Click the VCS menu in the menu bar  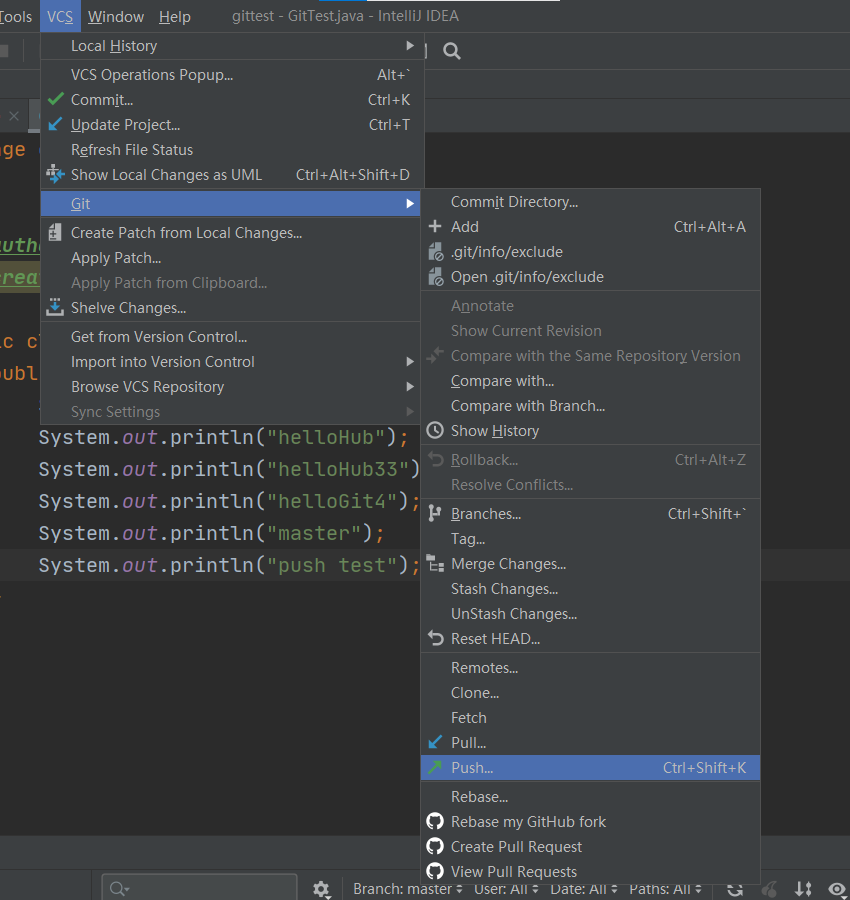(x=60, y=17)
